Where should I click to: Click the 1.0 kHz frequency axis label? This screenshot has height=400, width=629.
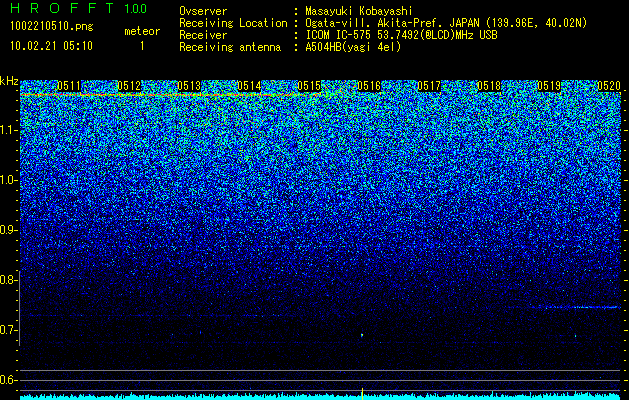tap(9, 180)
